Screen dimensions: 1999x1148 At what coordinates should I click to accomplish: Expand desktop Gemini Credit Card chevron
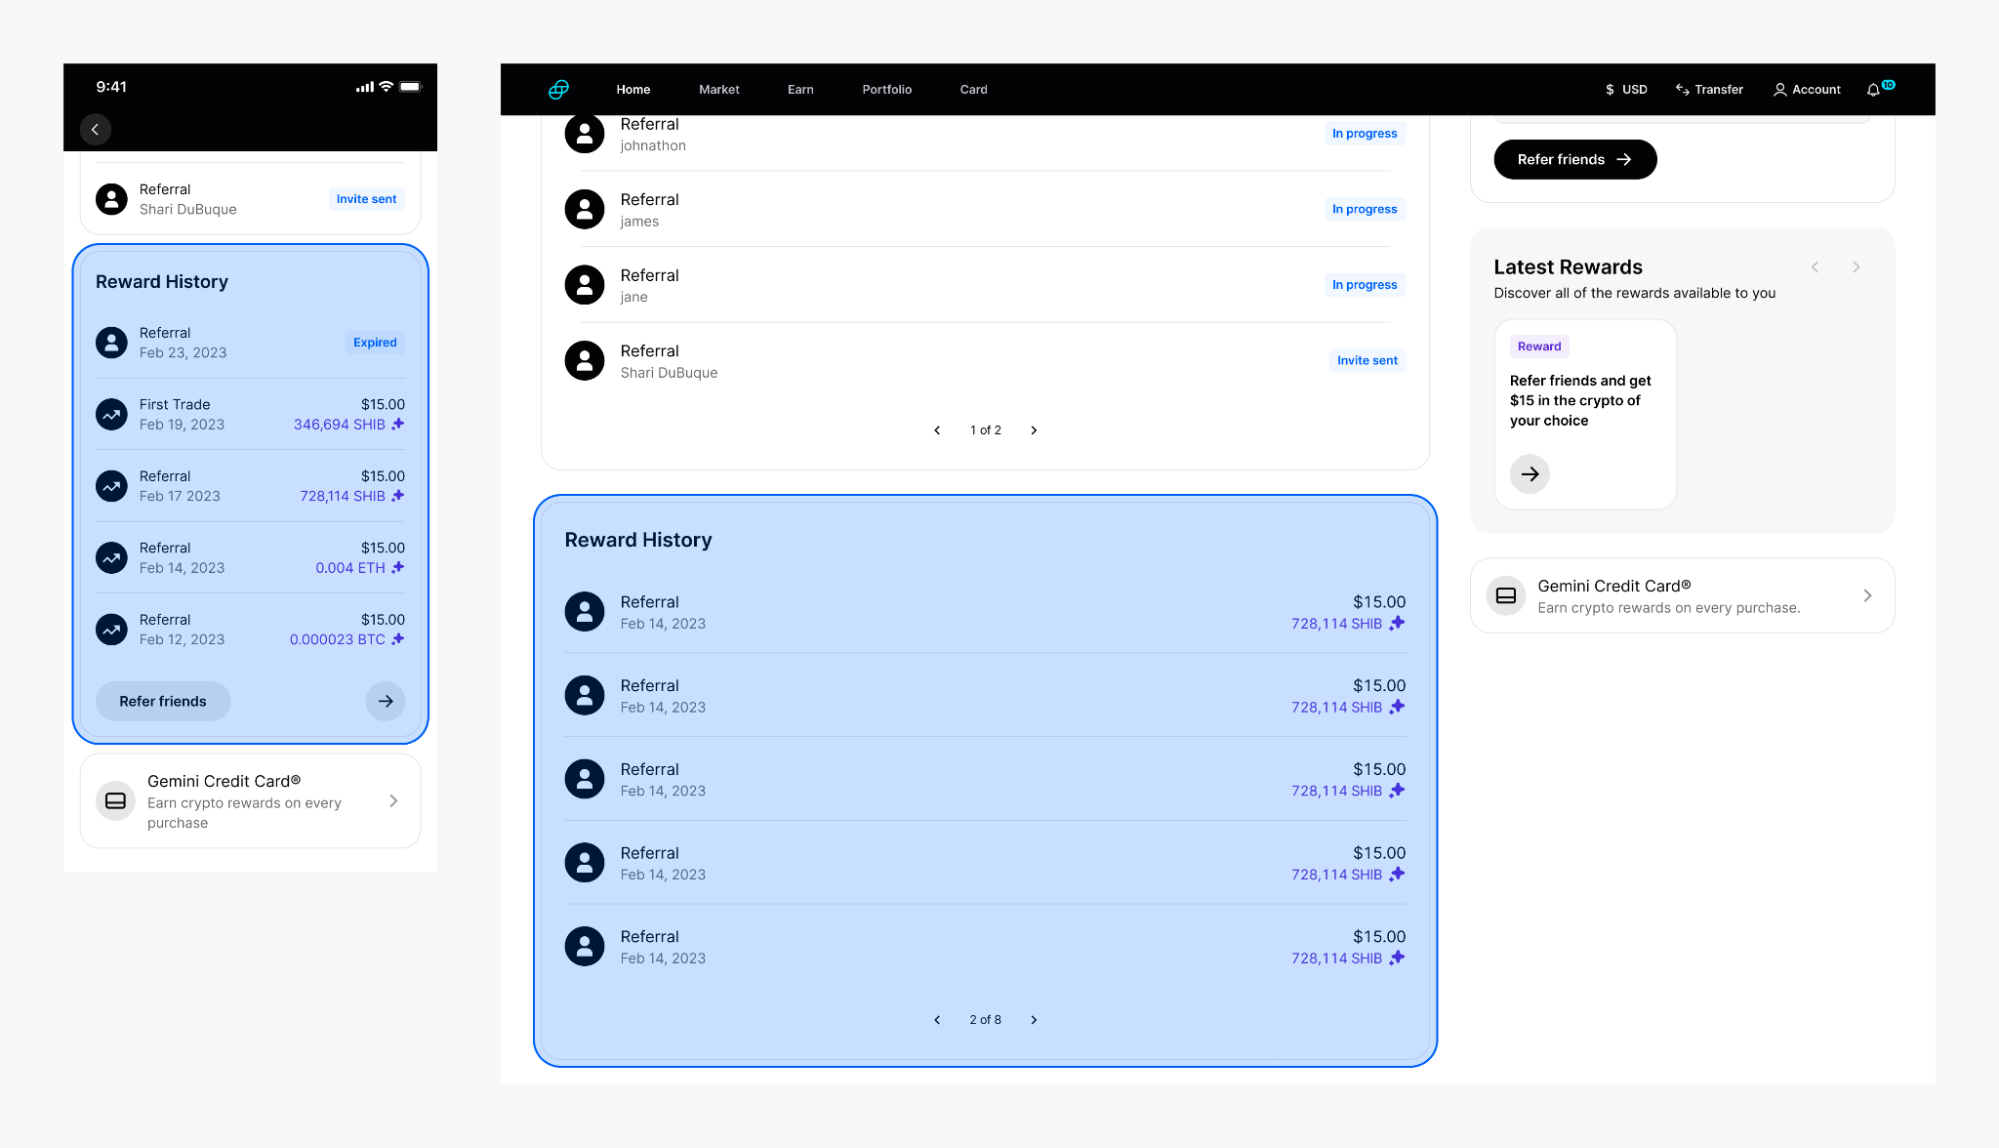tap(1867, 596)
